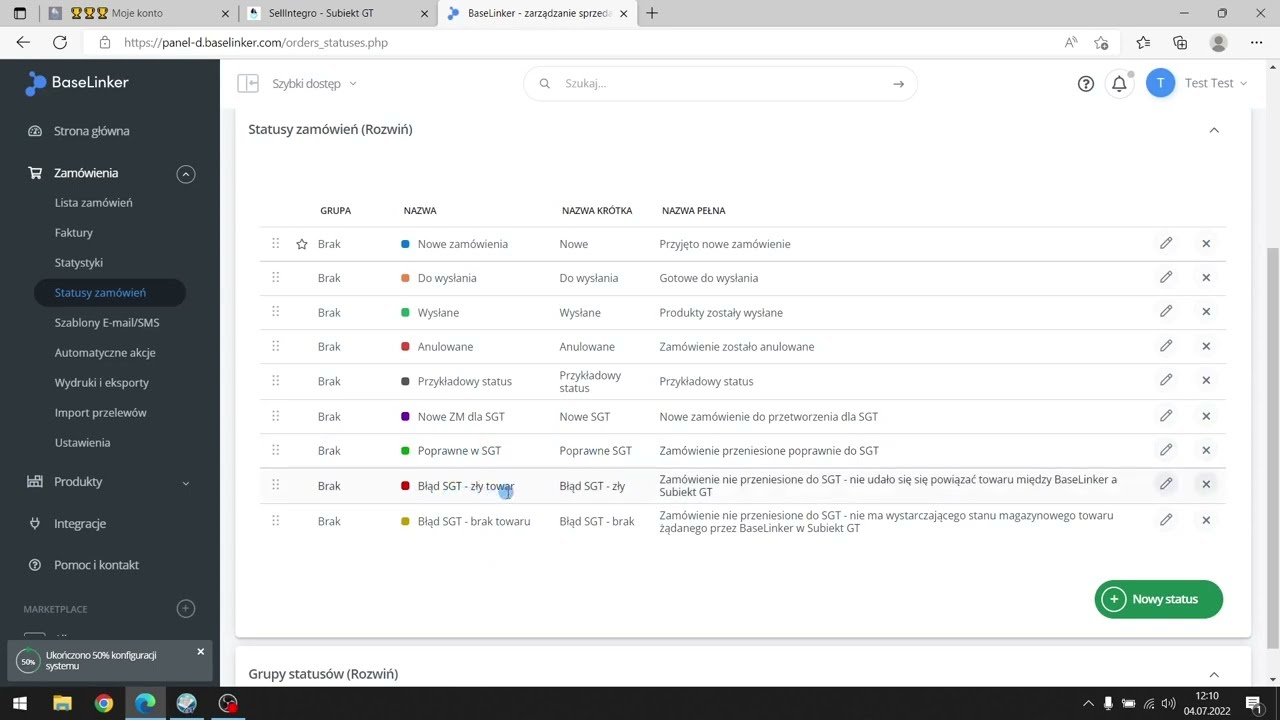Open Faktury in sidebar

(x=73, y=232)
